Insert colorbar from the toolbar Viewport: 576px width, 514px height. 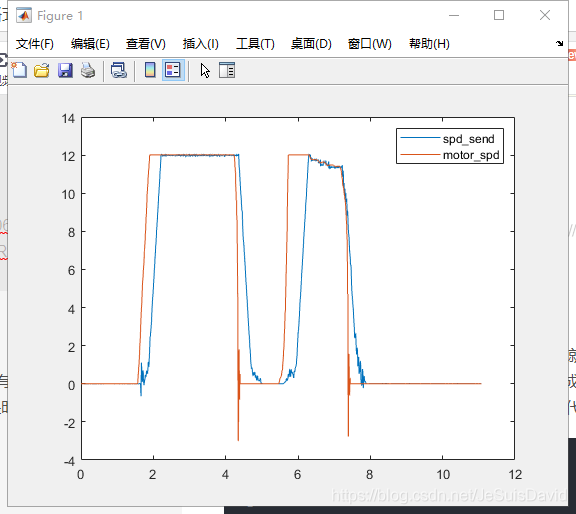tap(150, 70)
